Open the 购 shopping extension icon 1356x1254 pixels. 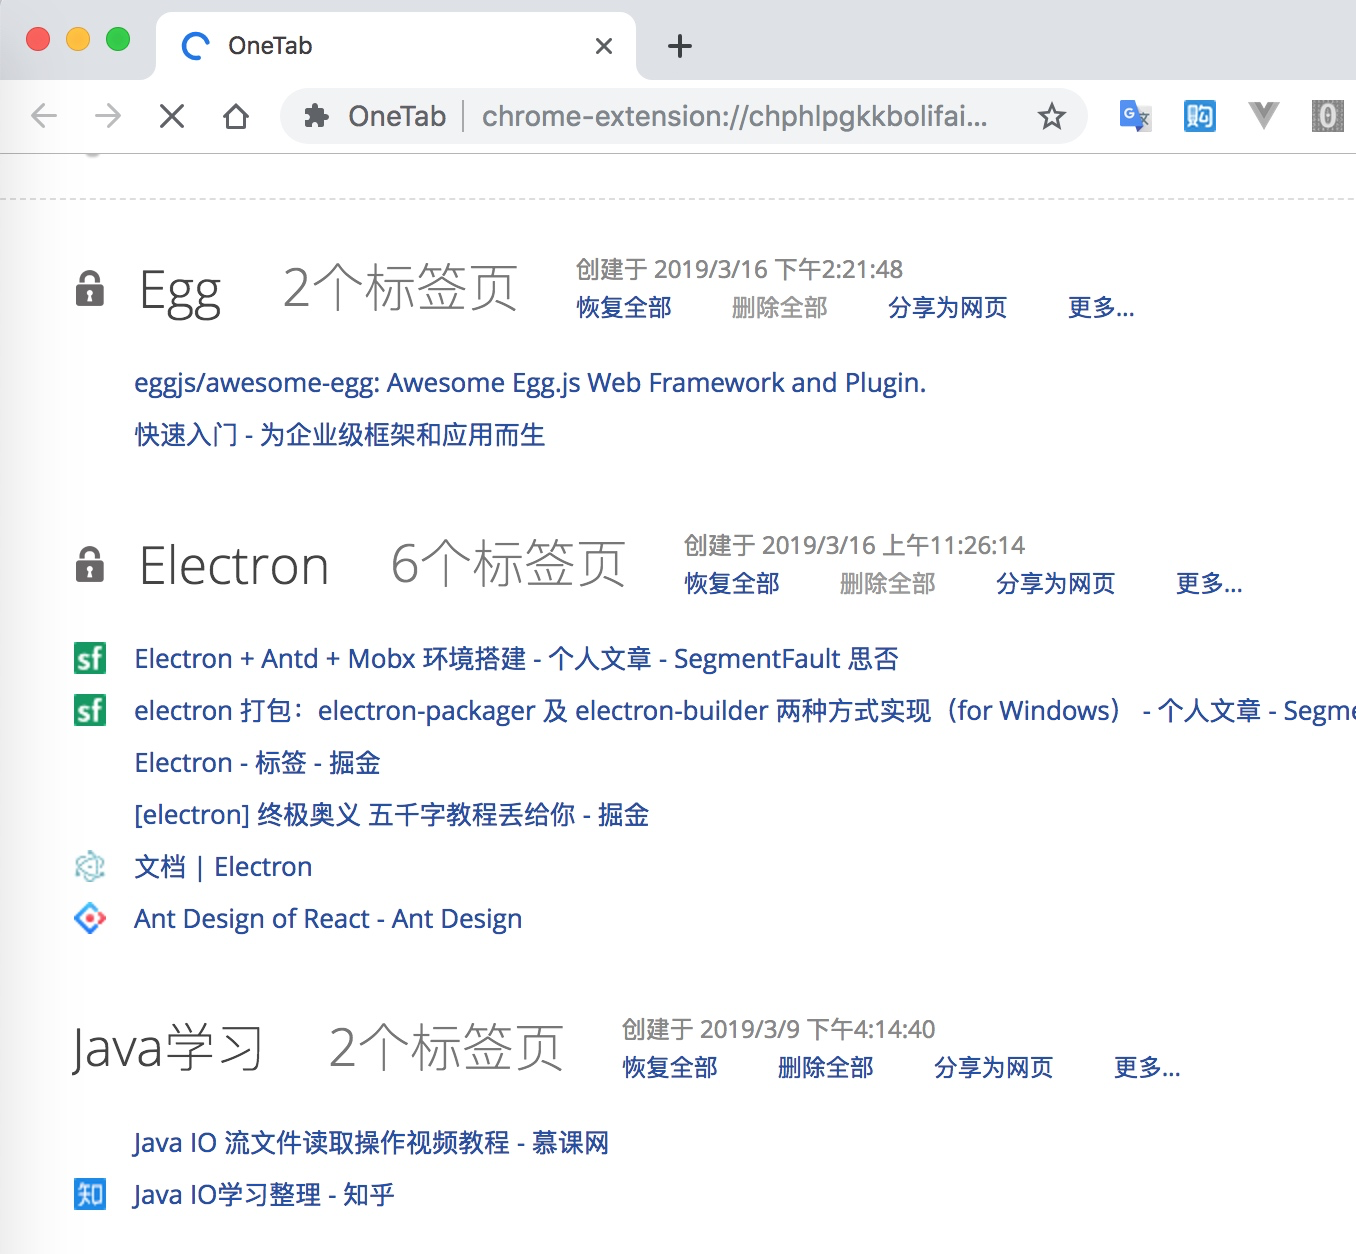click(x=1199, y=117)
